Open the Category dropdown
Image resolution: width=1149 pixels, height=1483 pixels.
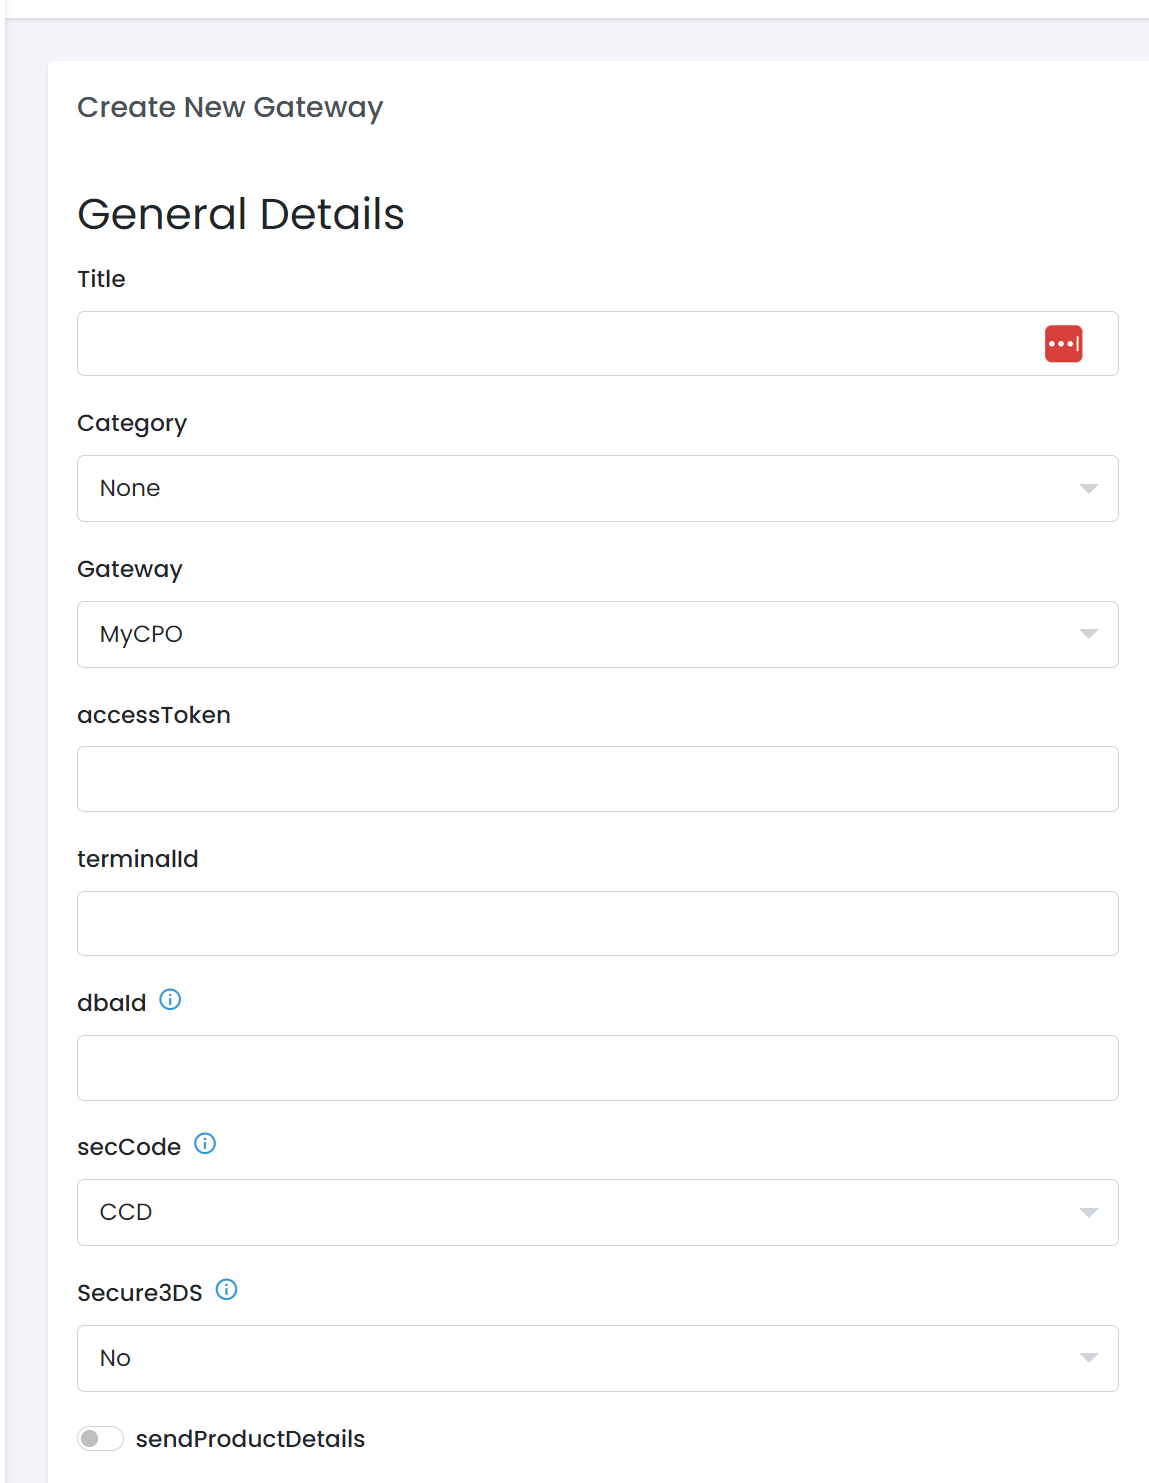tap(596, 489)
